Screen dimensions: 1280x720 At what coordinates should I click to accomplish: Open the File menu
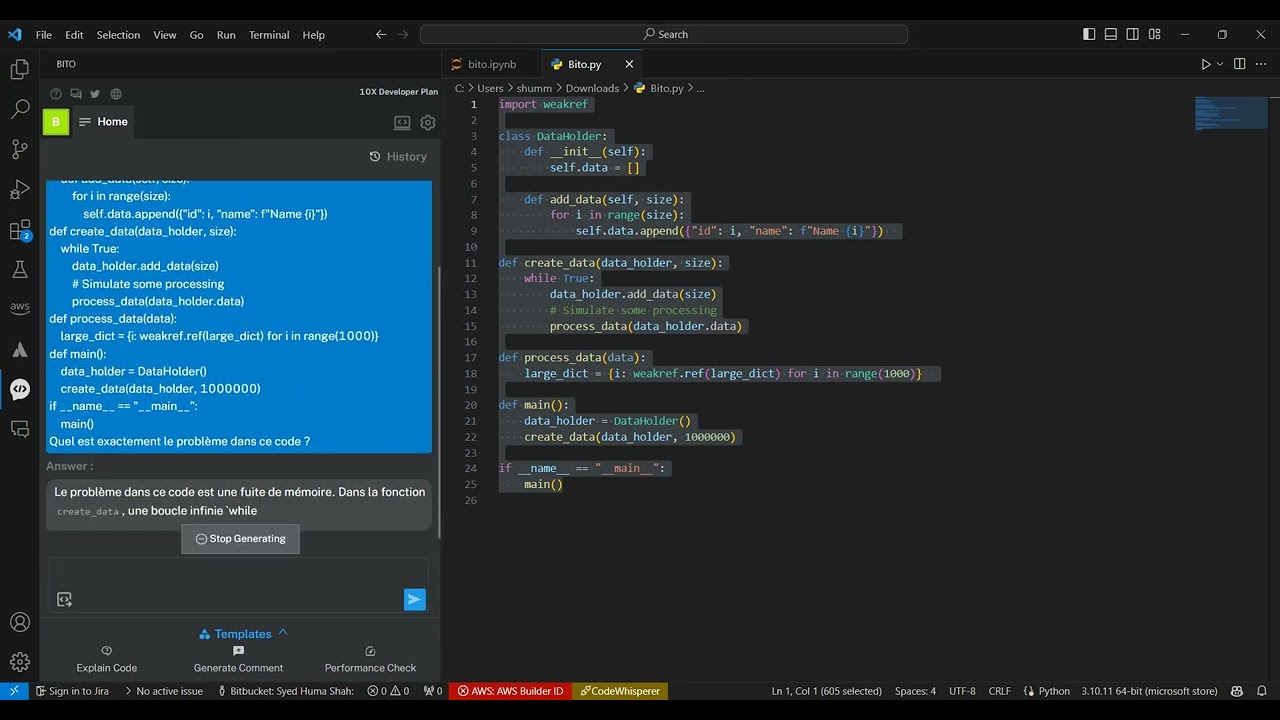click(44, 34)
